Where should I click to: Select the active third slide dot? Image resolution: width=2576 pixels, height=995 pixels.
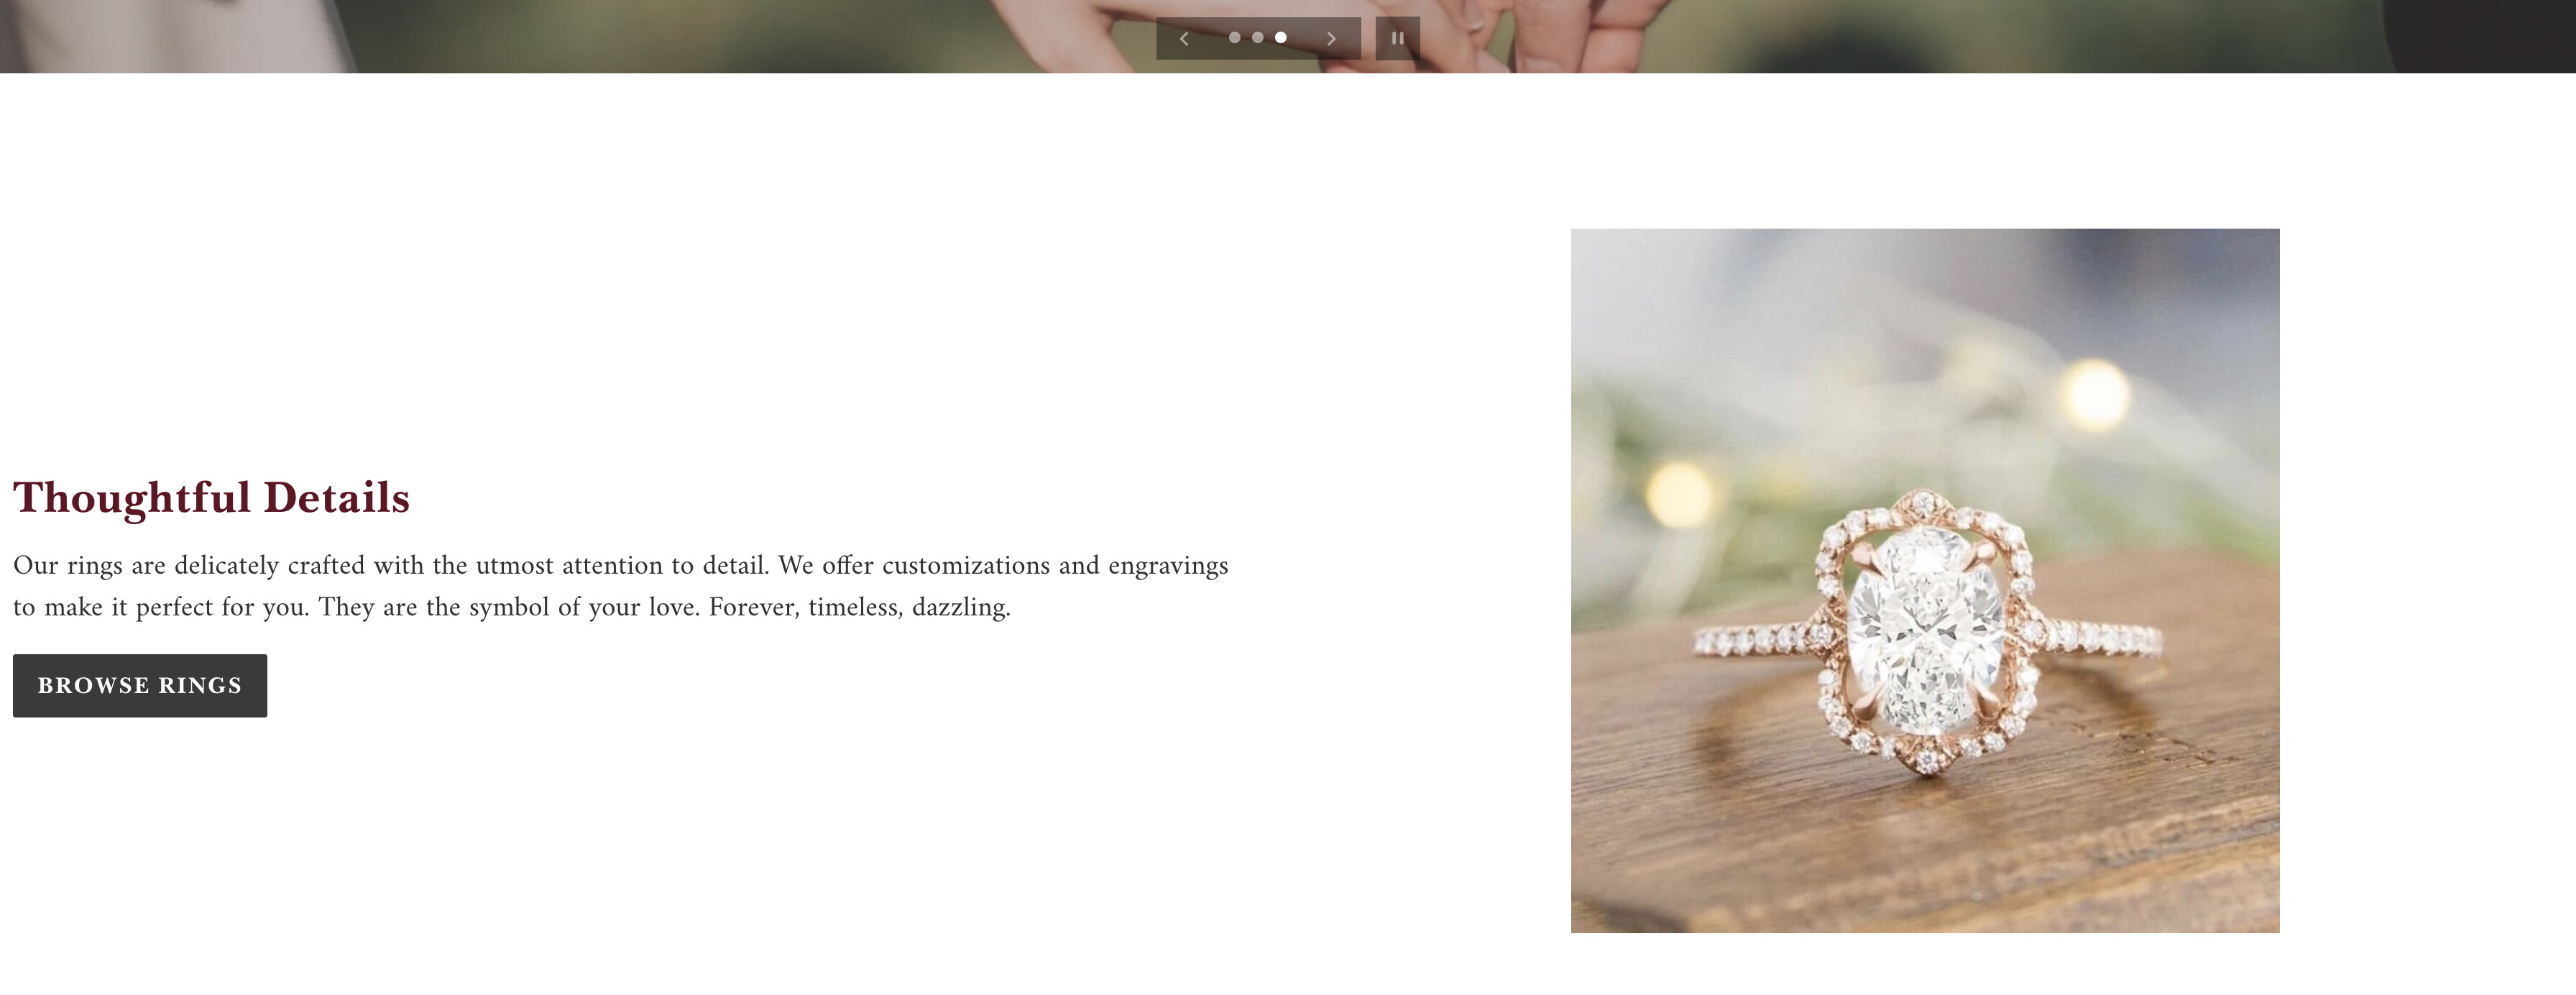[x=1281, y=38]
